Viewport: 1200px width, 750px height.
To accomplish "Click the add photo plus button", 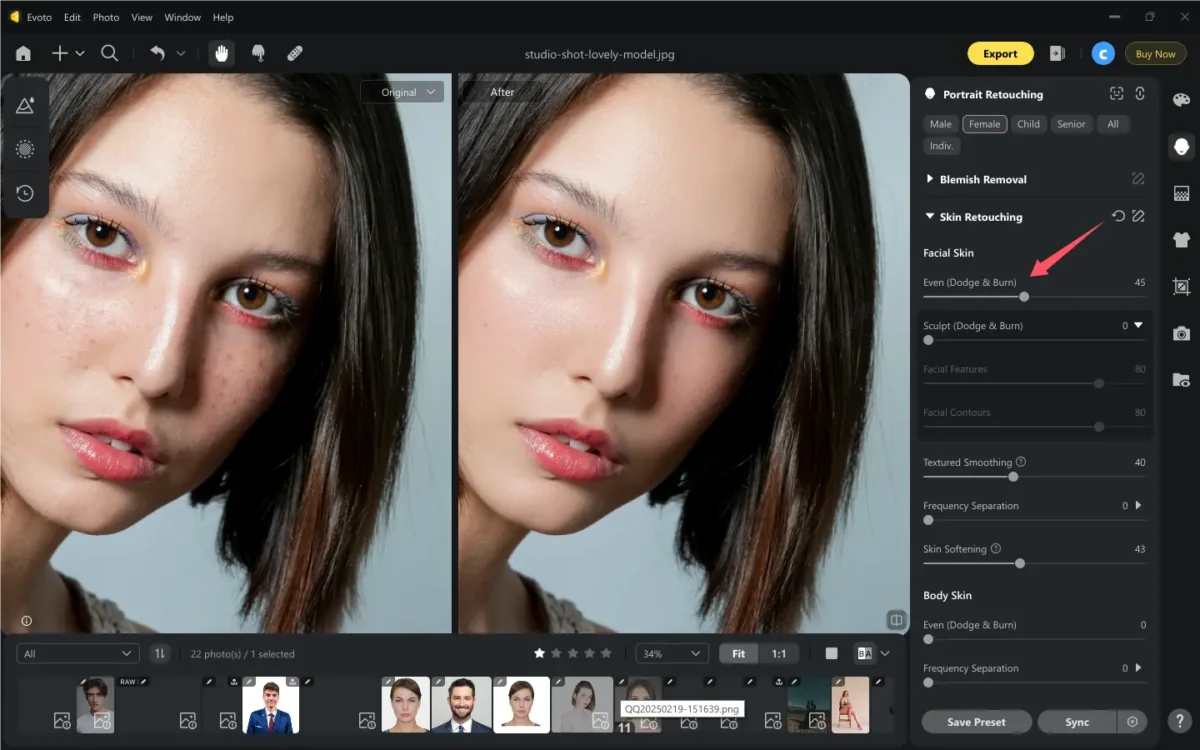I will (x=59, y=54).
